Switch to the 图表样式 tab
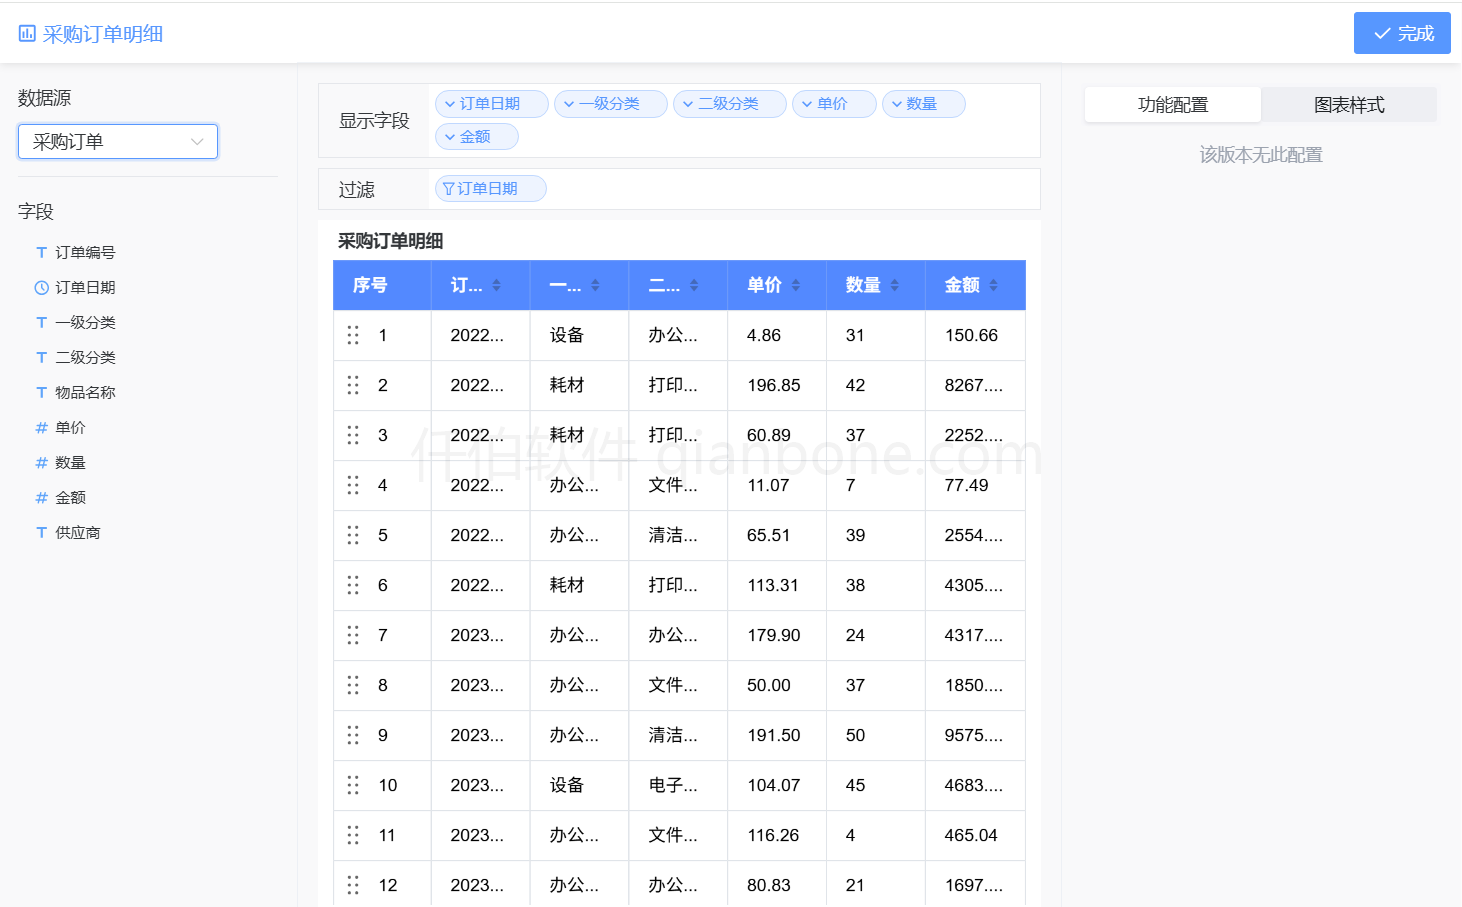 1349,104
